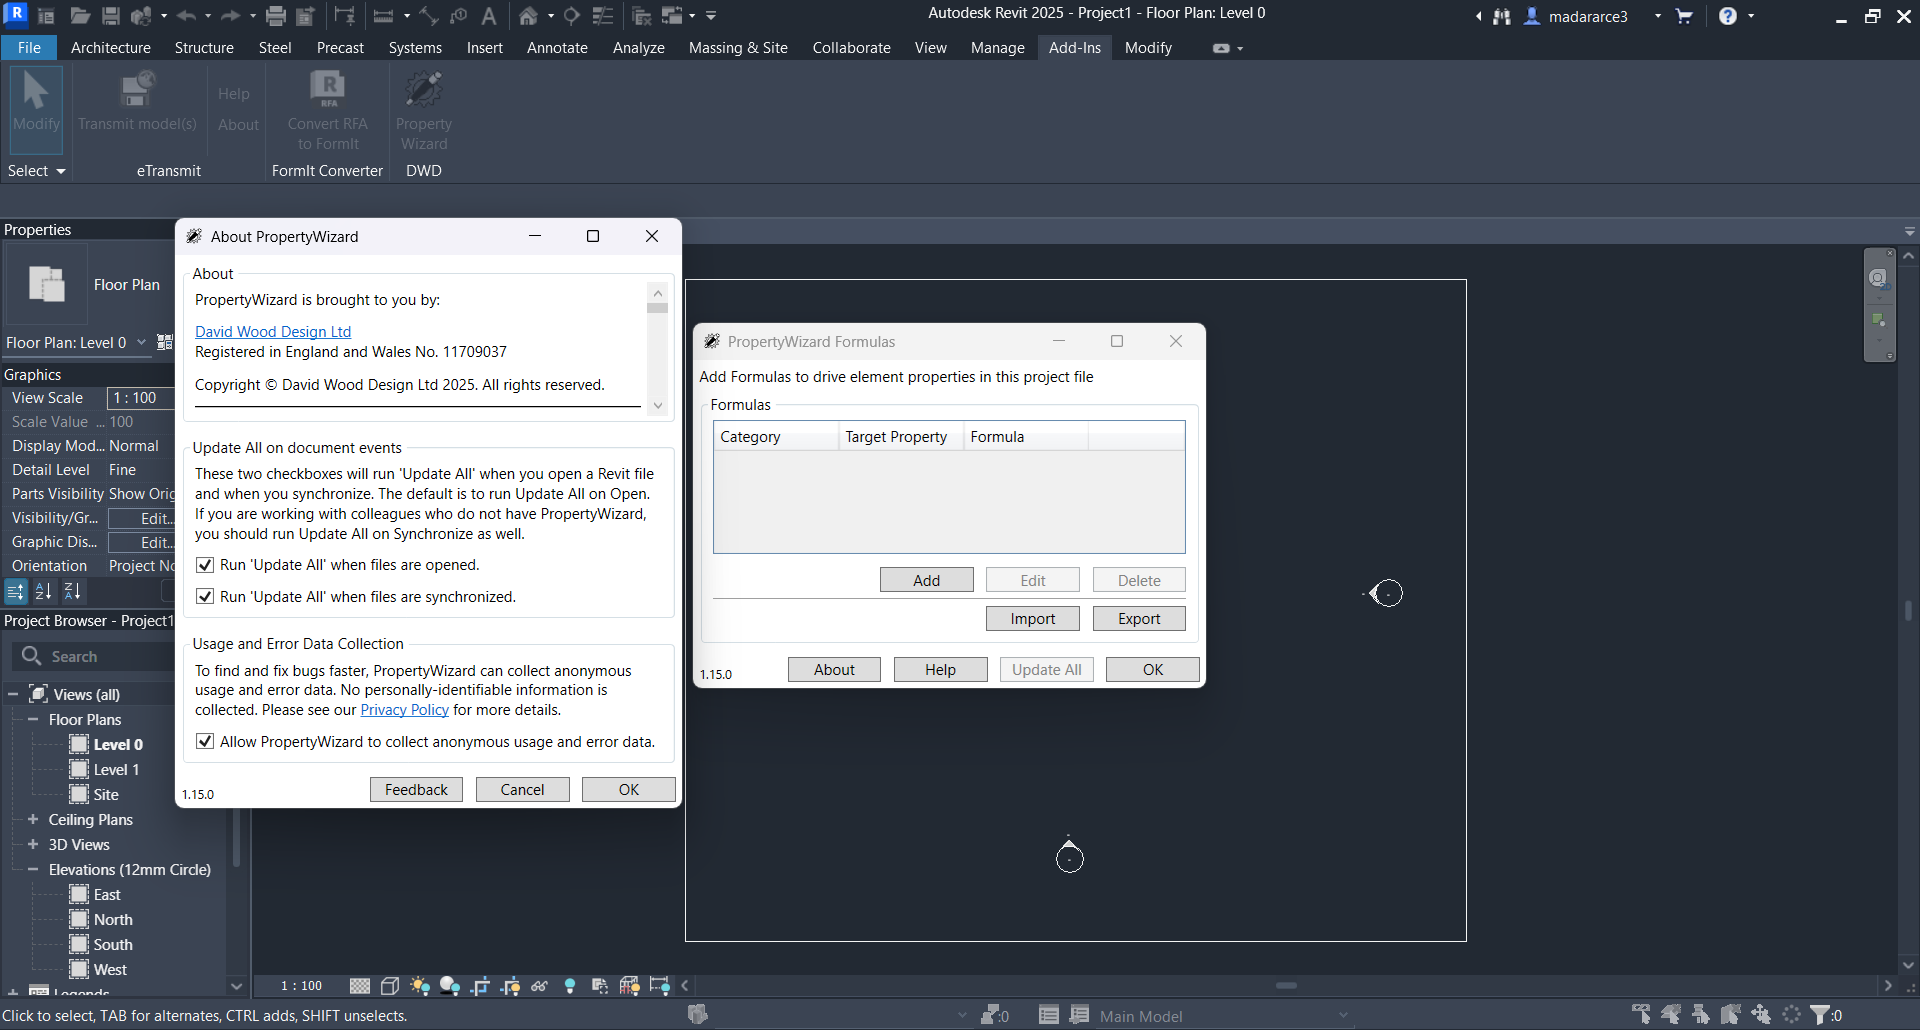
Task: Click the Save disk icon in quick access toolbar
Action: click(111, 16)
